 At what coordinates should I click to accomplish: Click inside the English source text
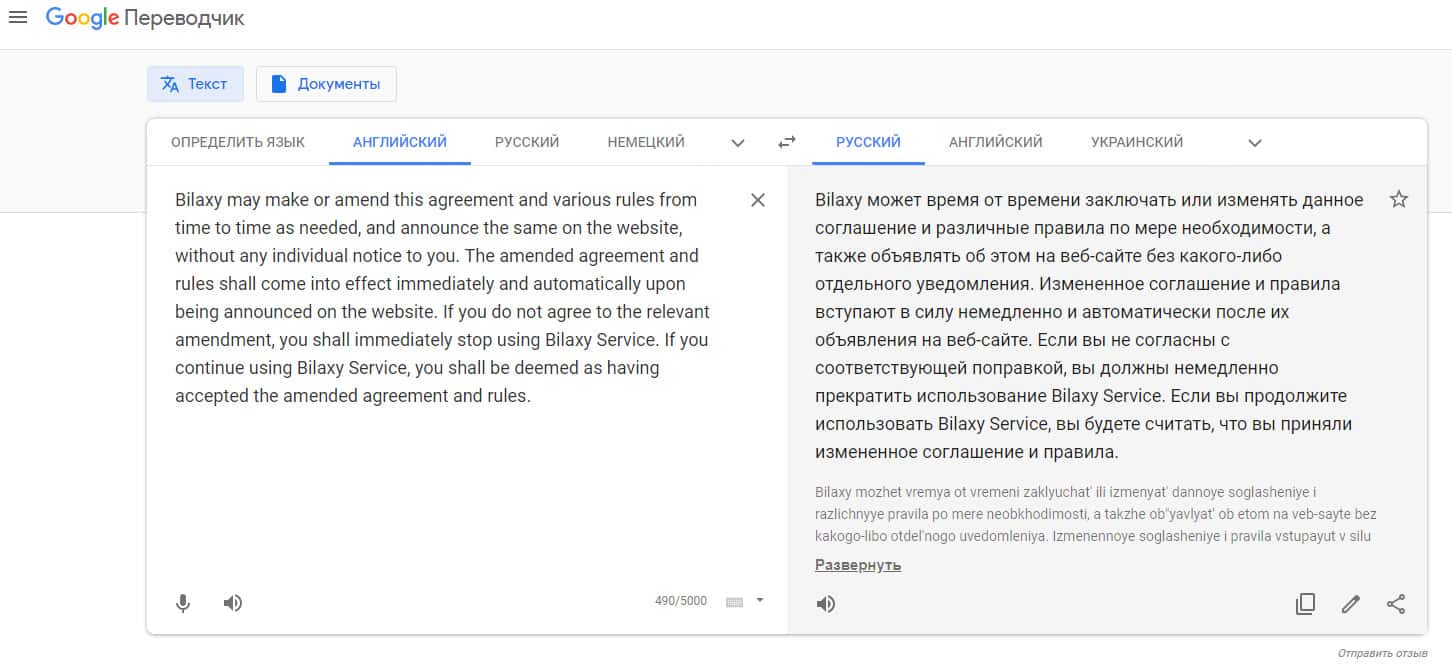(x=440, y=297)
